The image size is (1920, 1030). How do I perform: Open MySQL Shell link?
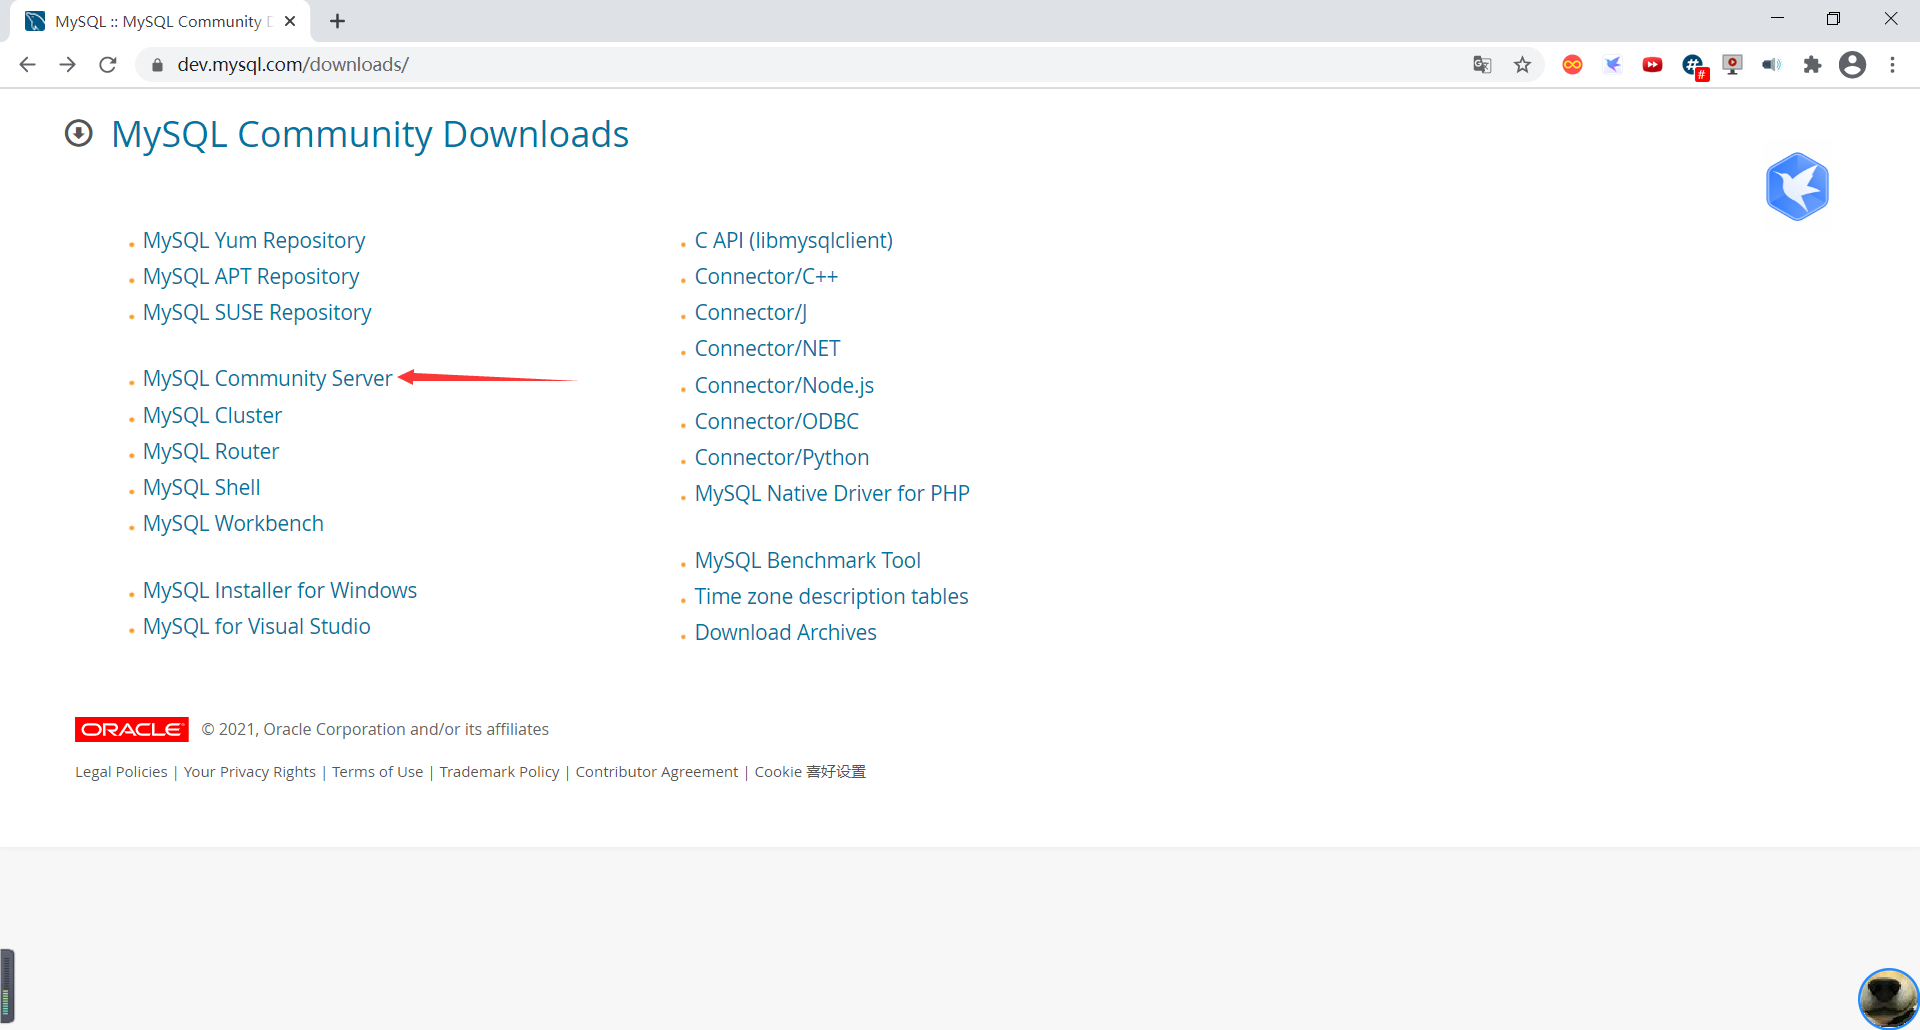pyautogui.click(x=202, y=488)
